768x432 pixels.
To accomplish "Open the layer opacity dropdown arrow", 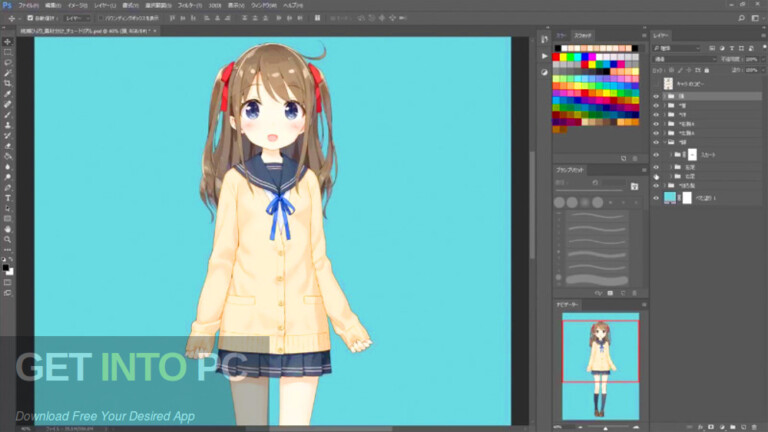I will pos(762,59).
